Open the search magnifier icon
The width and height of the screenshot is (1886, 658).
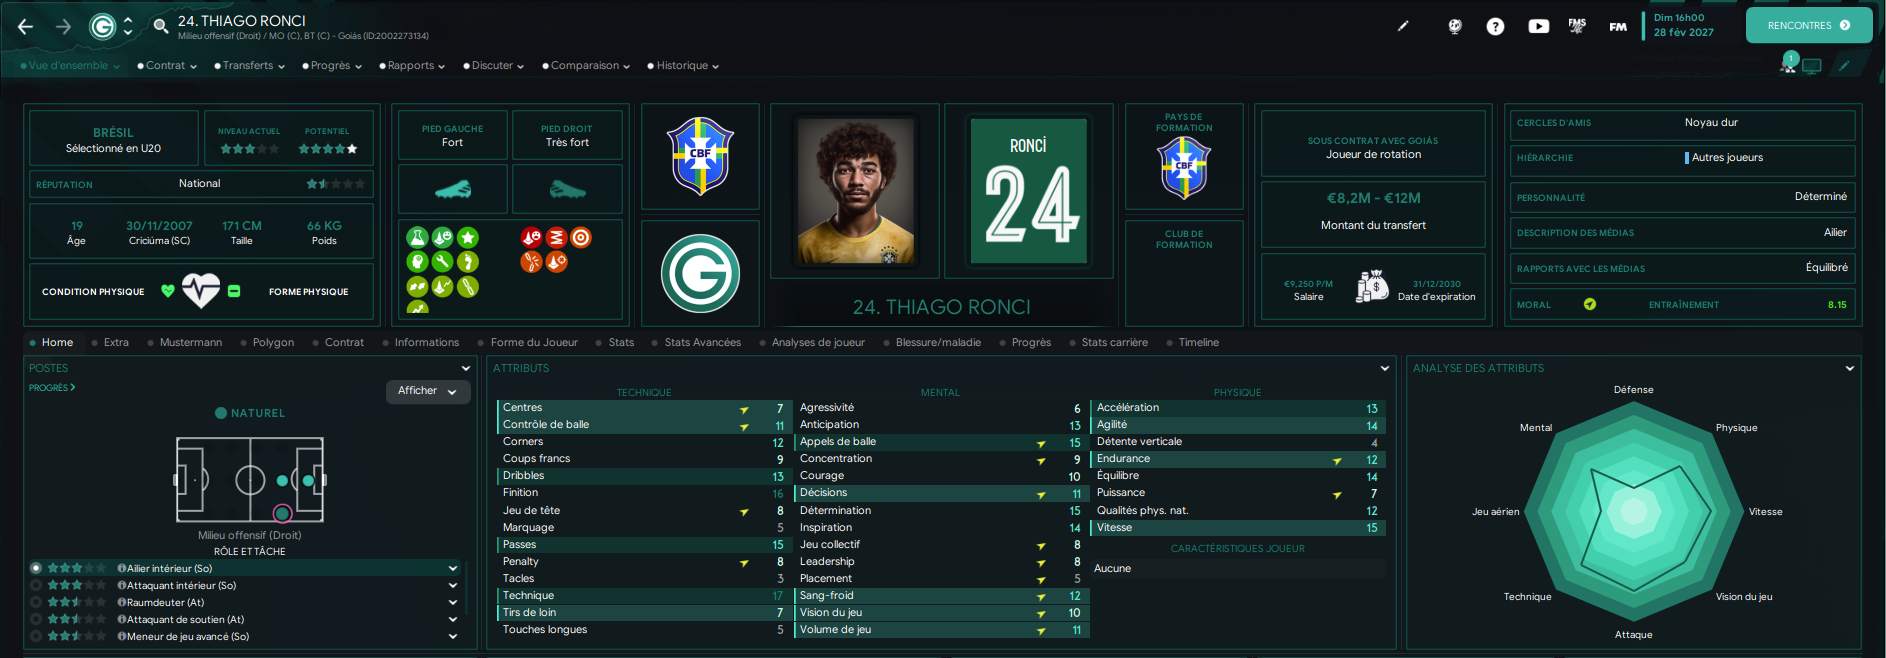[160, 26]
